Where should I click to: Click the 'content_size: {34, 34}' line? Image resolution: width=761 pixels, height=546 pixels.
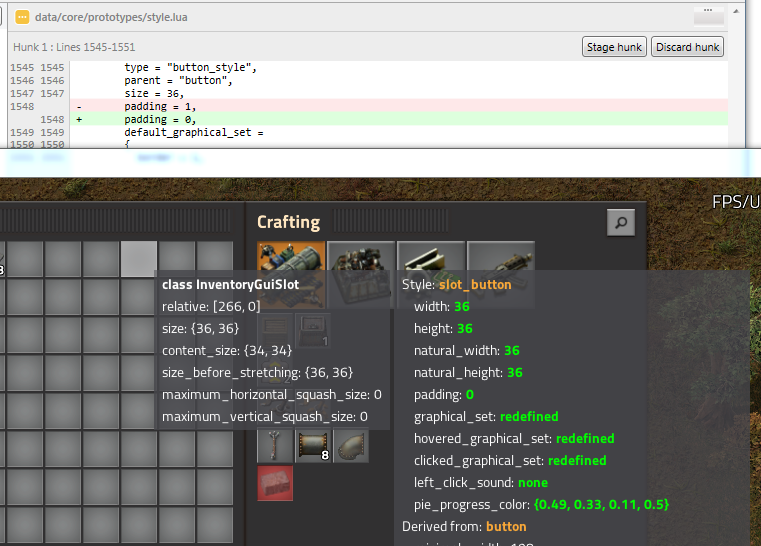pyautogui.click(x=227, y=350)
